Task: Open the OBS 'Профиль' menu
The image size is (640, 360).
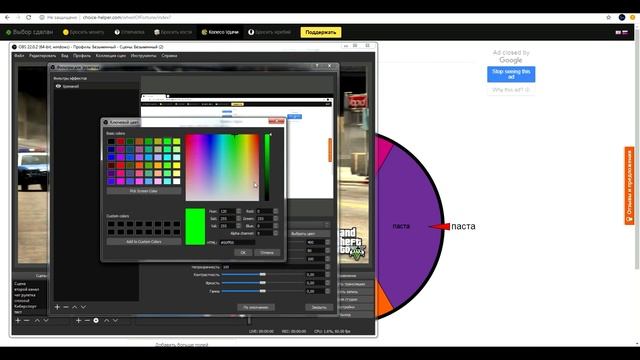Action: point(82,56)
